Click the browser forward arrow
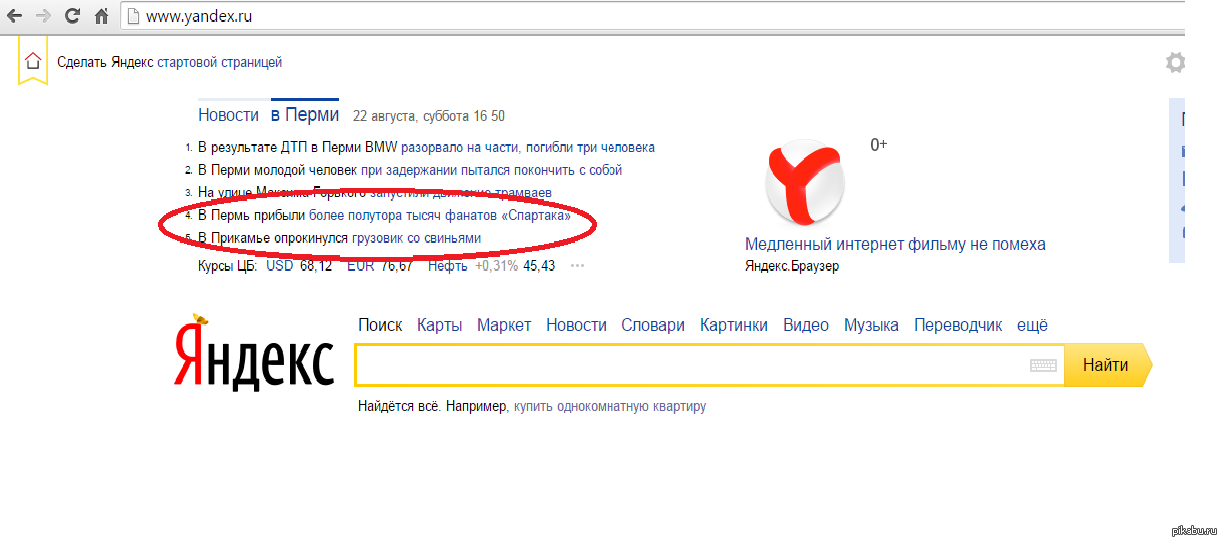1222x542 pixels. click(43, 16)
